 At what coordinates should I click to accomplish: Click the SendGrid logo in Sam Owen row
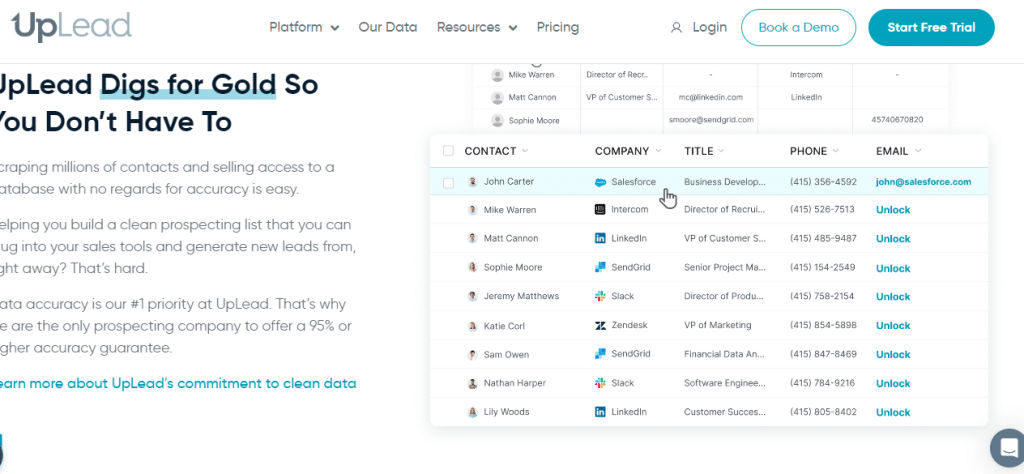[x=600, y=354]
